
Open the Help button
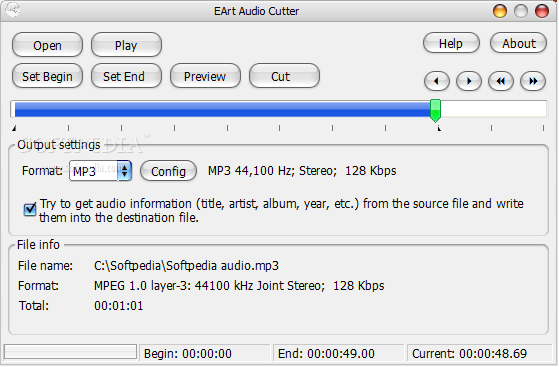451,43
